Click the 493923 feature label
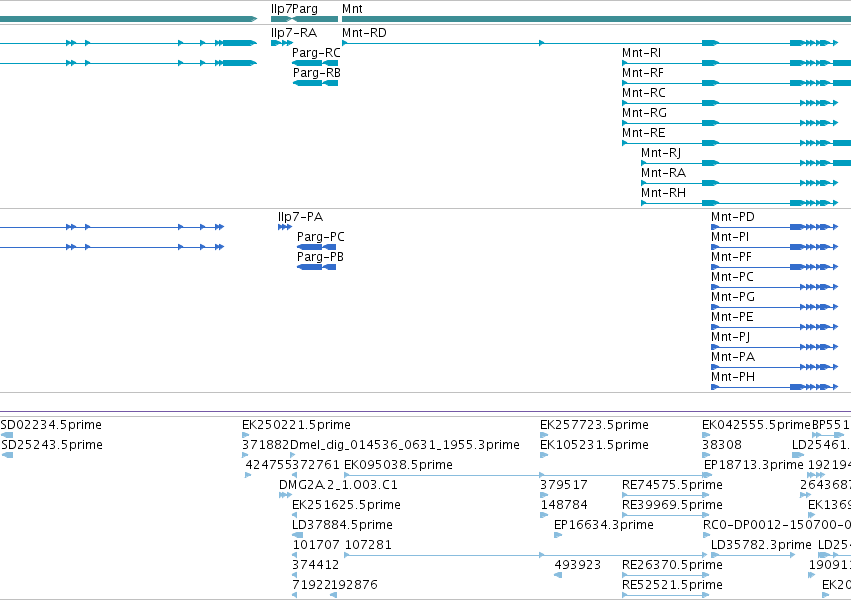 click(577, 565)
